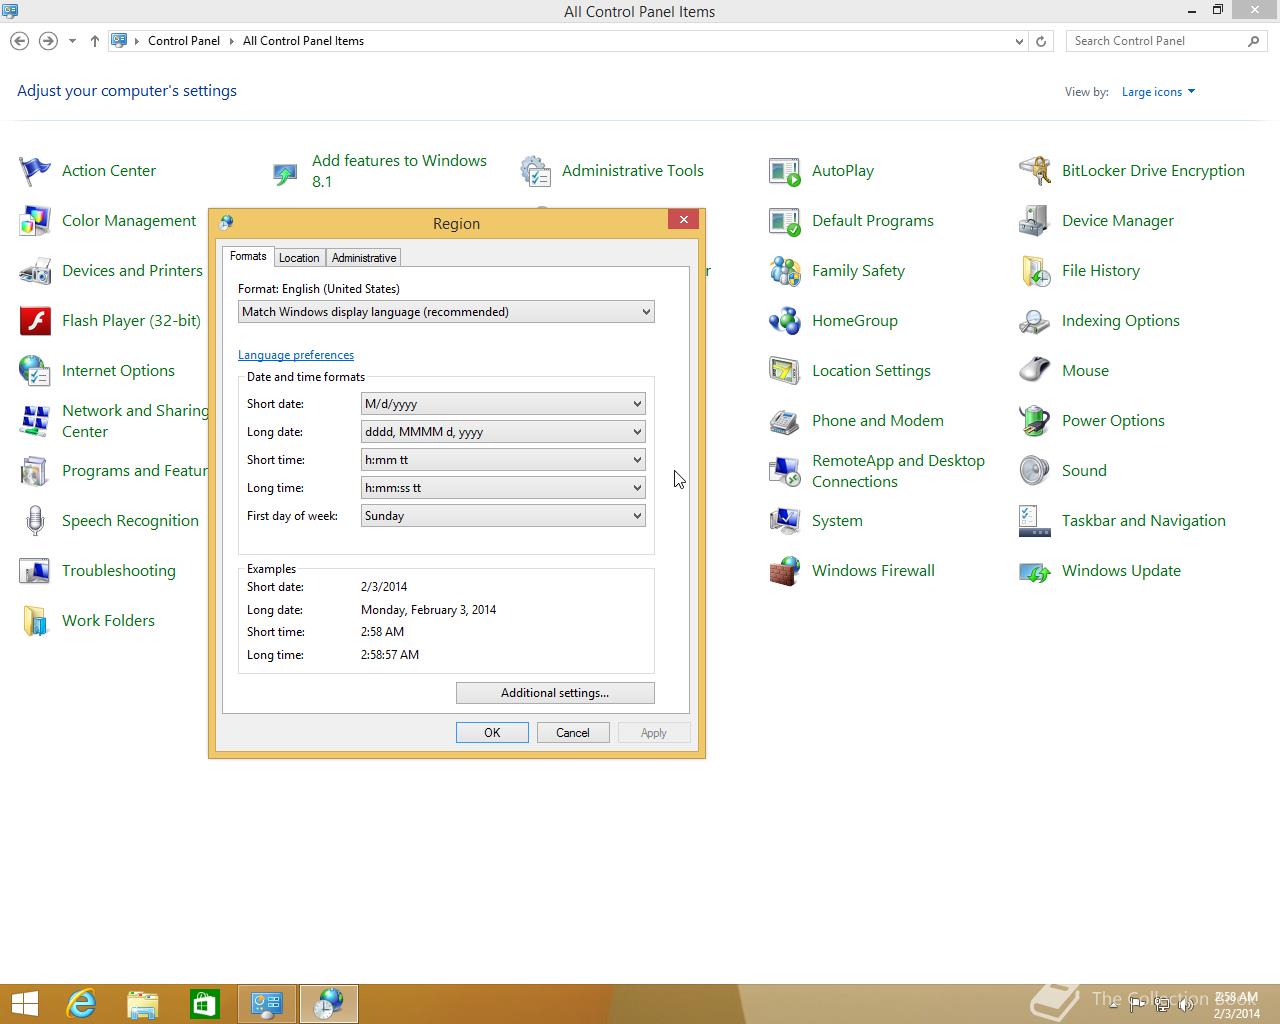
Task: Expand the address bar history dropdown arrow
Action: pyautogui.click(x=1019, y=41)
